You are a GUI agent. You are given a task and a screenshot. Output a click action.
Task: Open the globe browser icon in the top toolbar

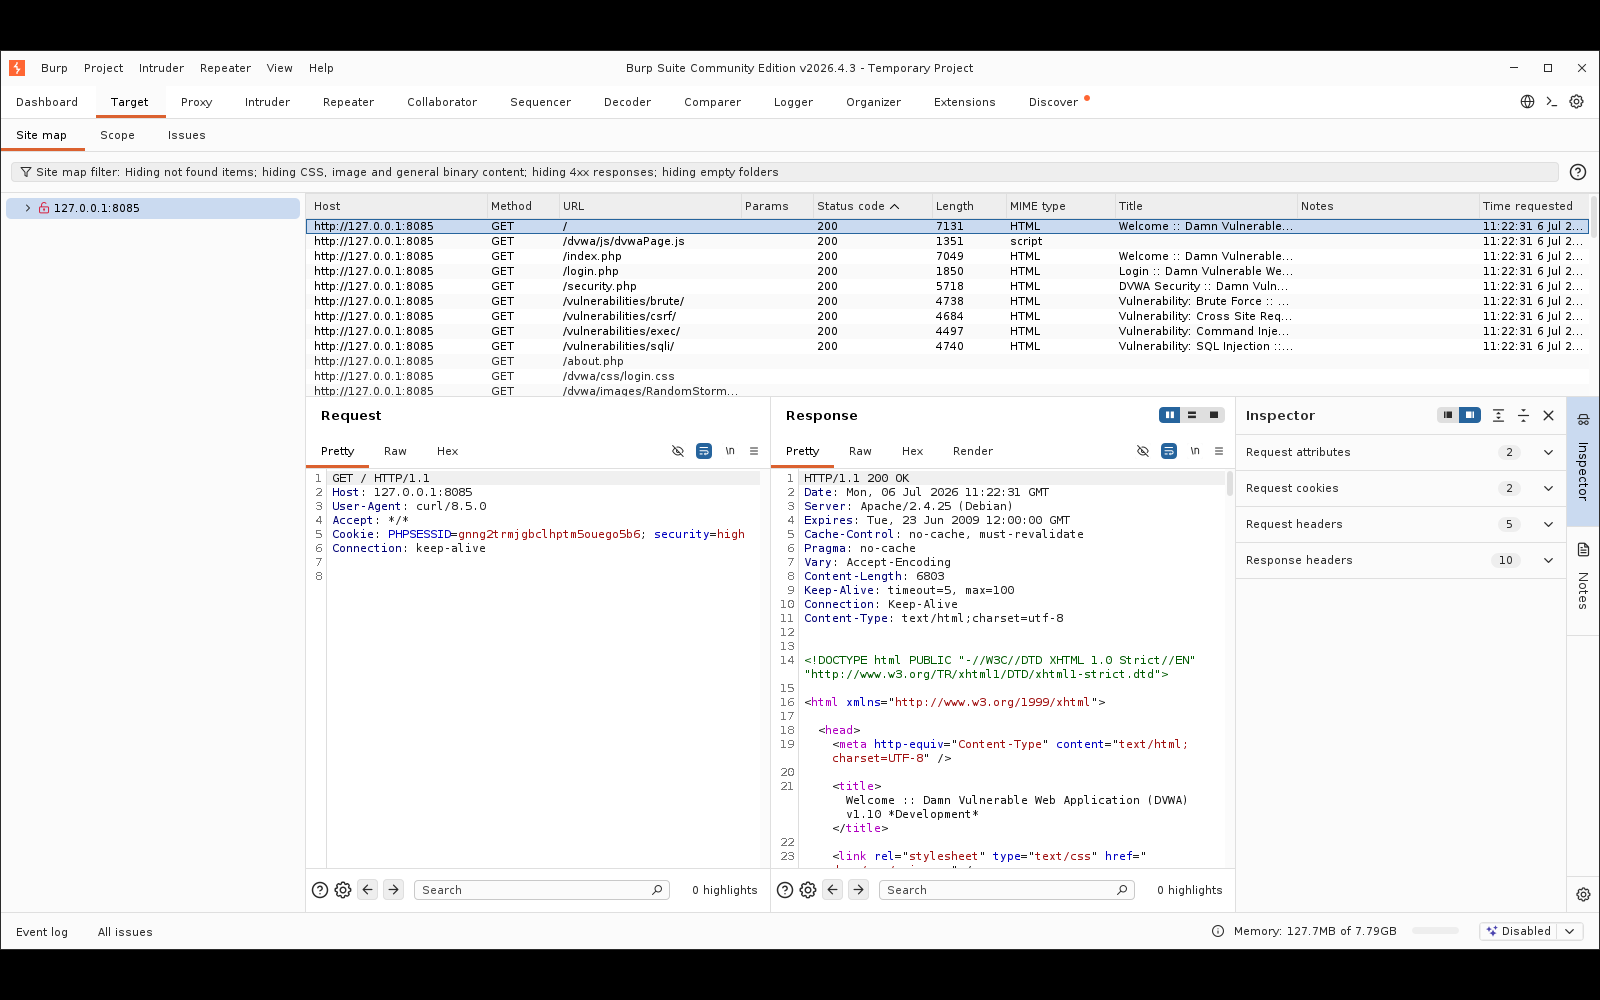(1527, 102)
